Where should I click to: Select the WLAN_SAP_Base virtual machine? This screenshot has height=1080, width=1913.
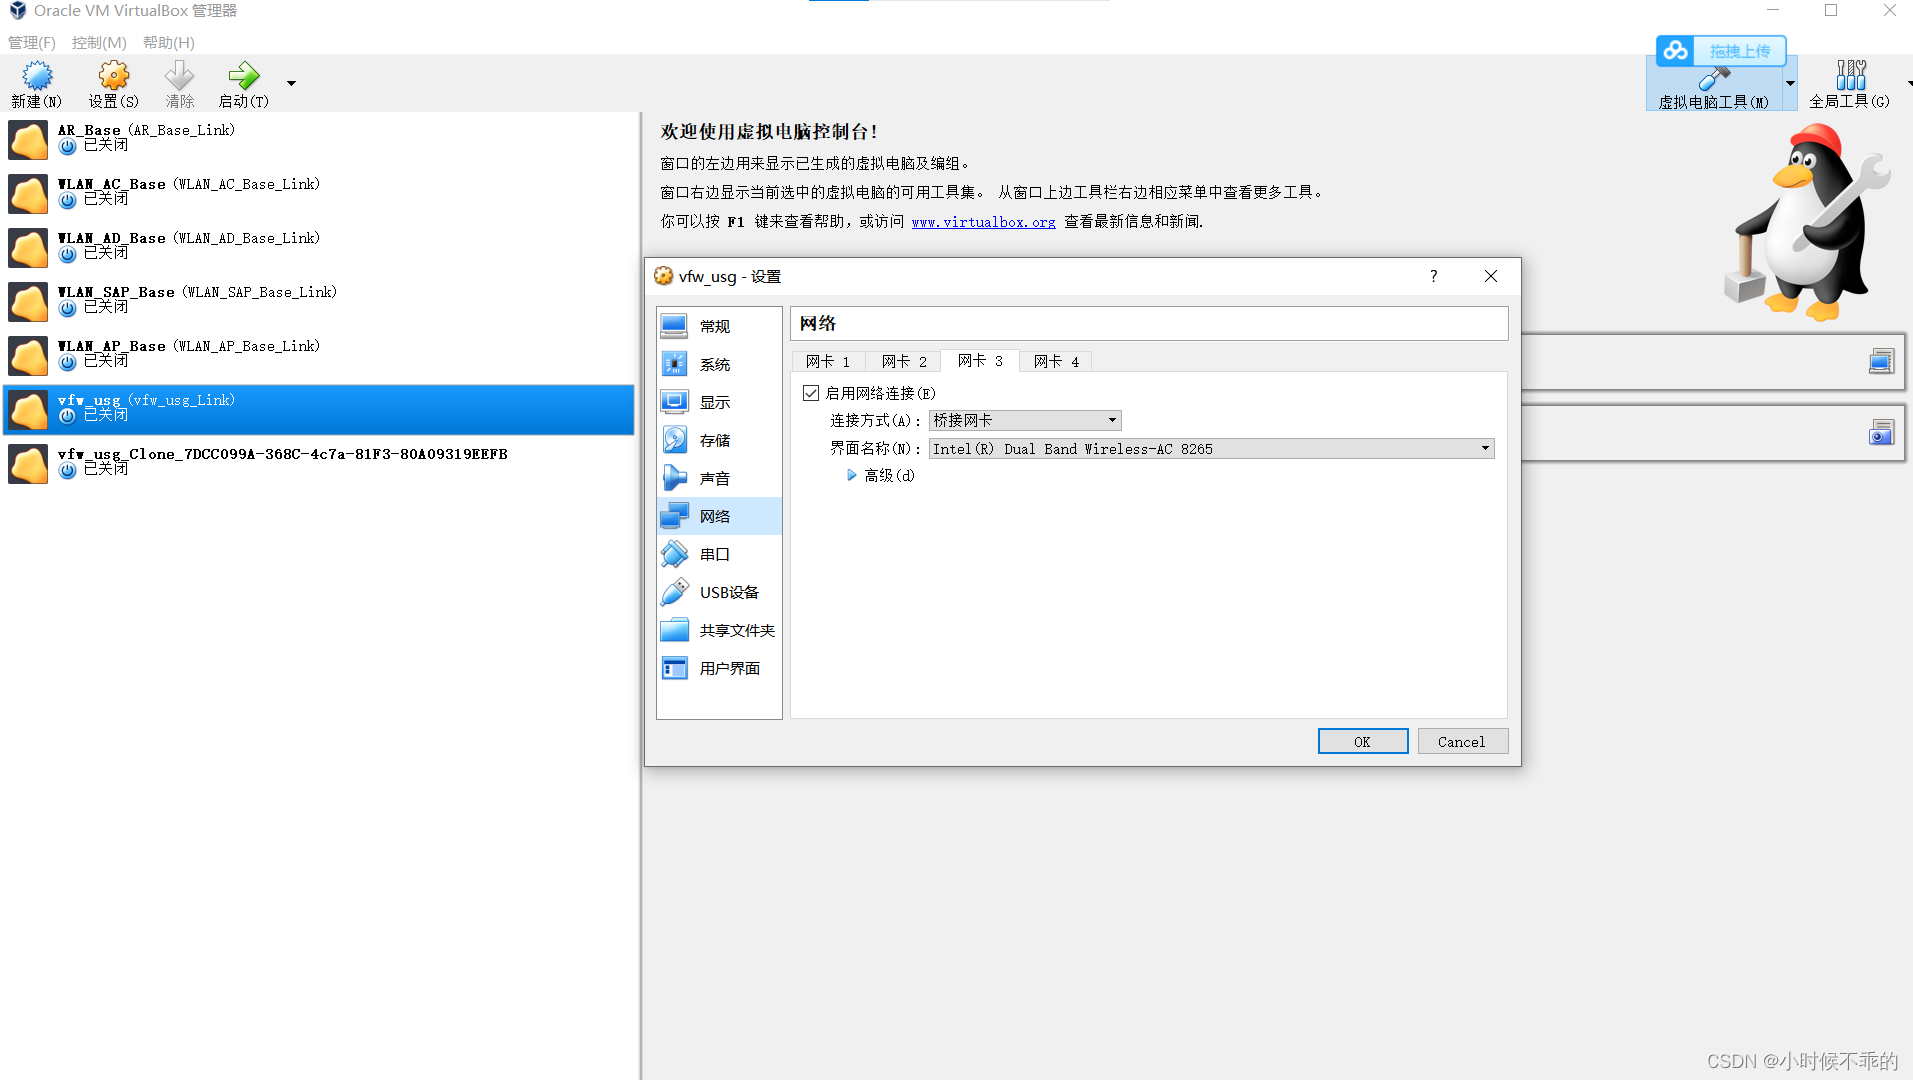pyautogui.click(x=319, y=301)
